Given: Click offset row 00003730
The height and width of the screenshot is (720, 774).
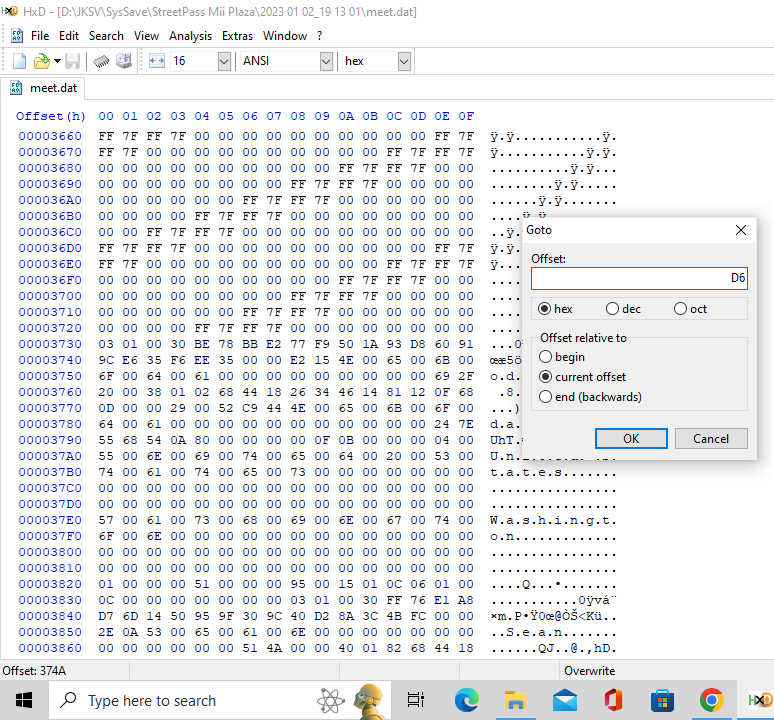Looking at the screenshot, I should tap(50, 344).
